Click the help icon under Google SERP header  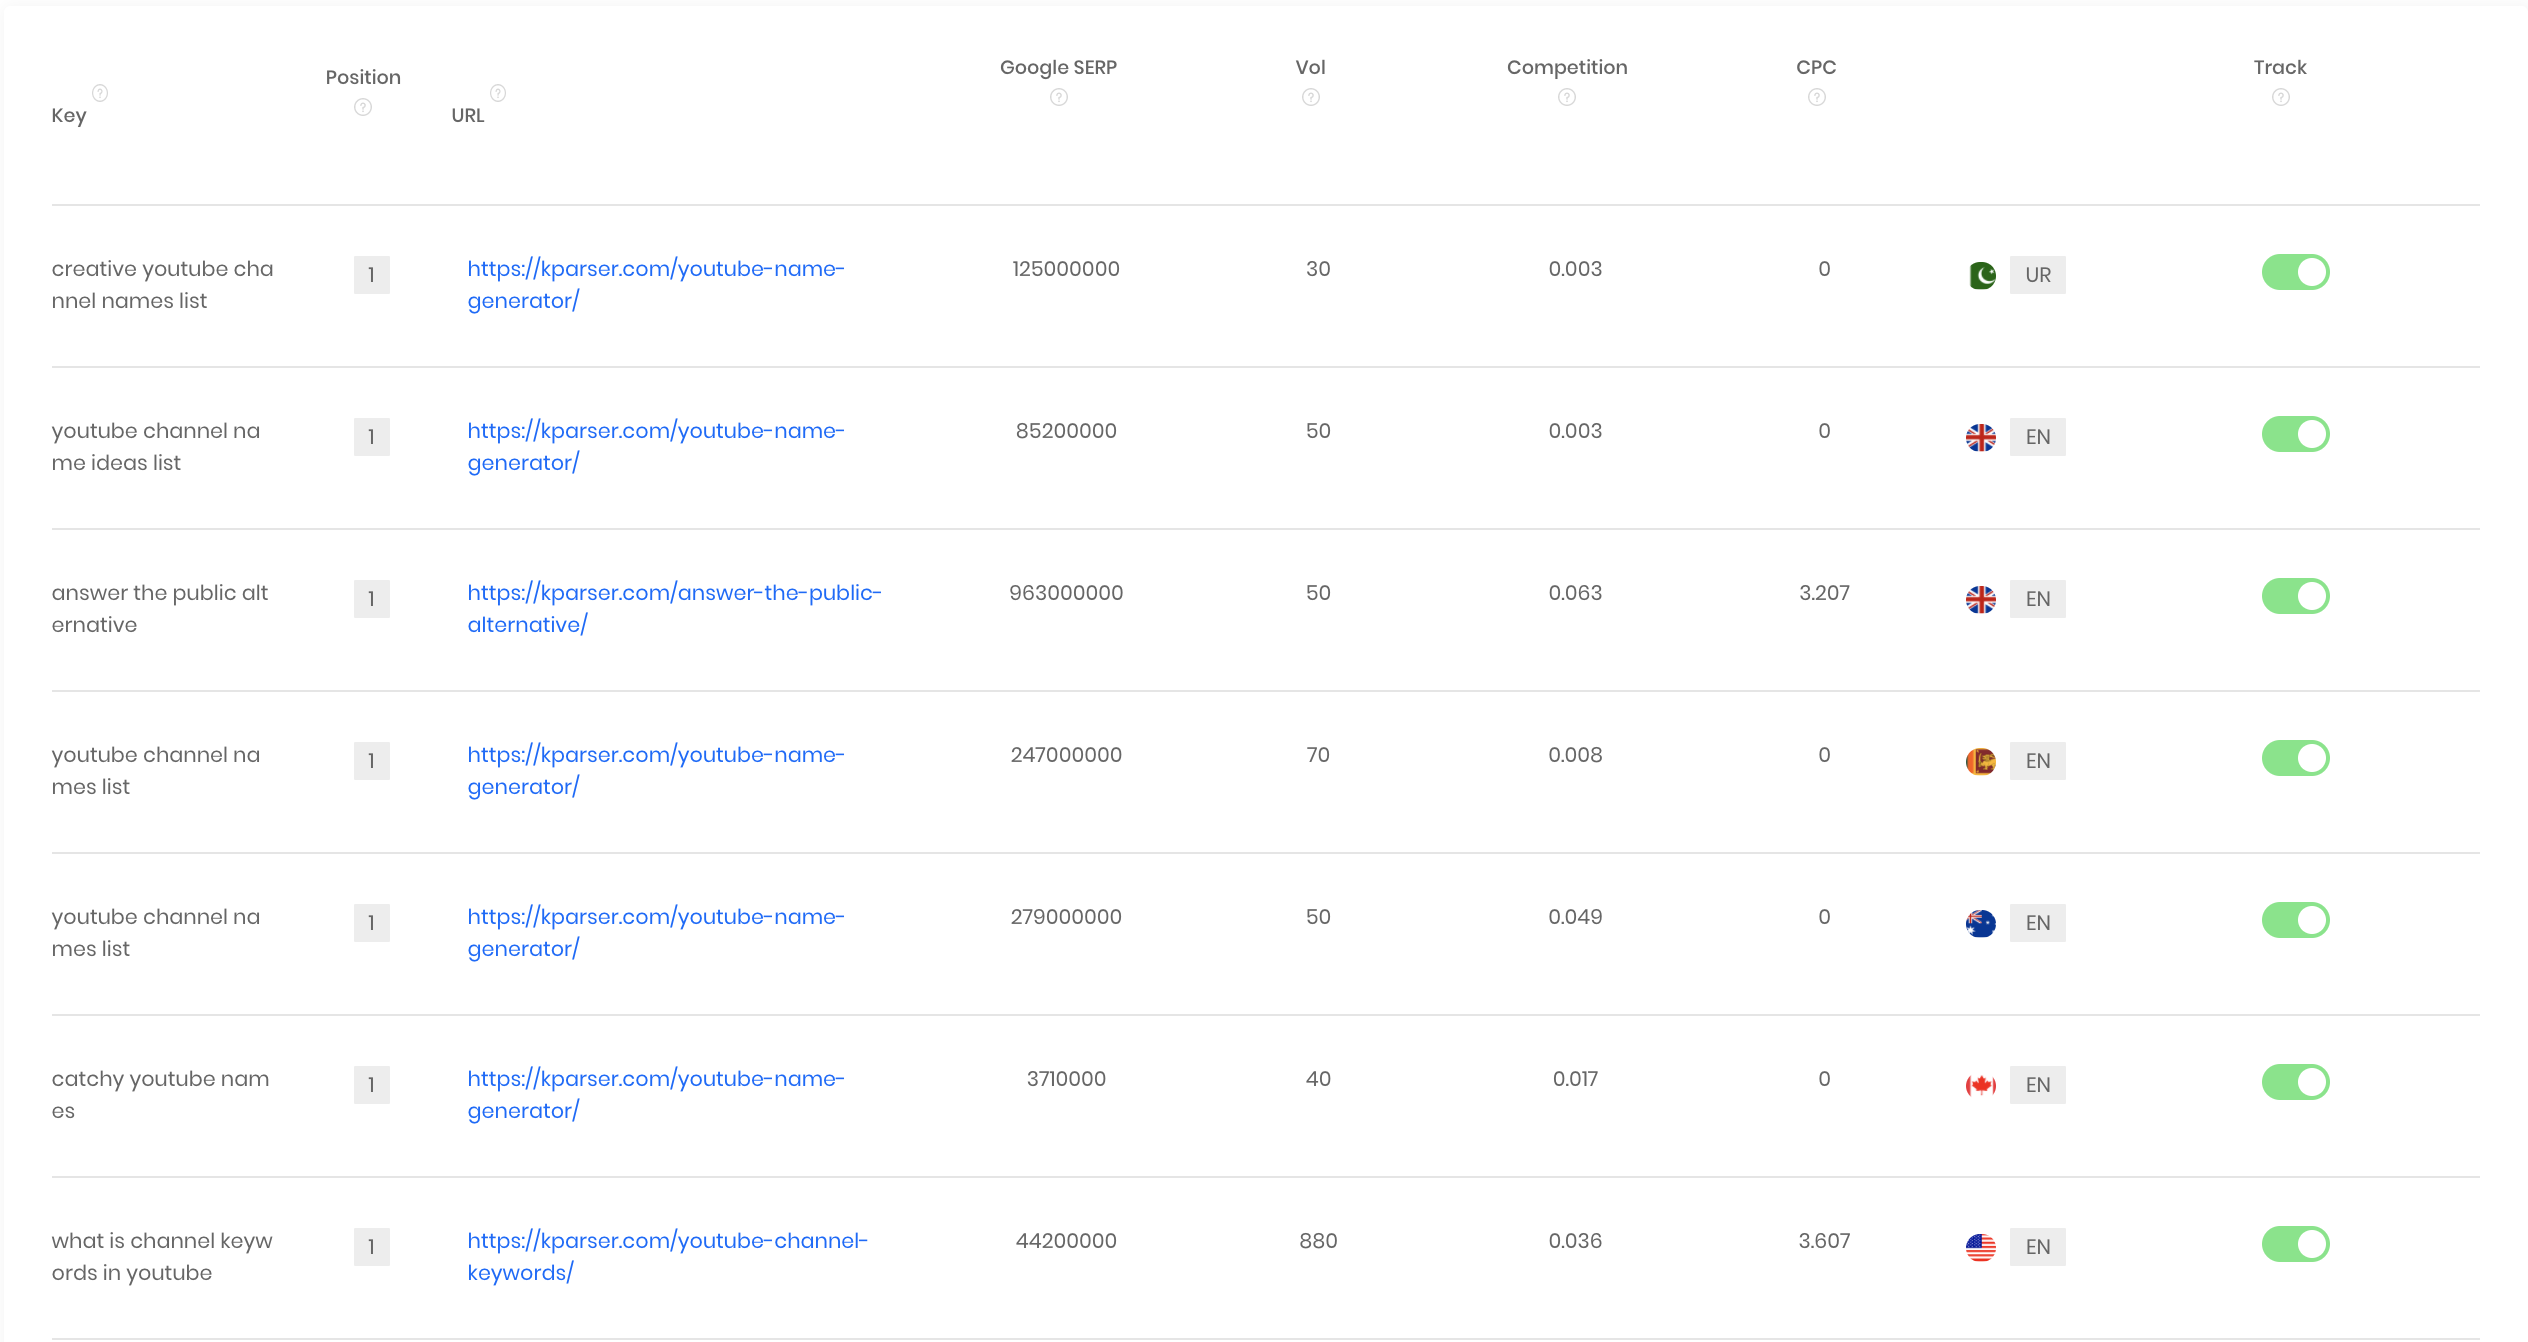pos(1059,97)
